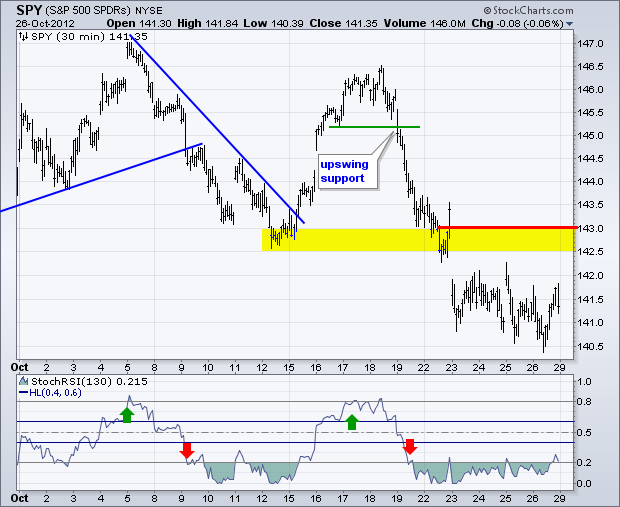Click the Close 141.35 value

343,24
